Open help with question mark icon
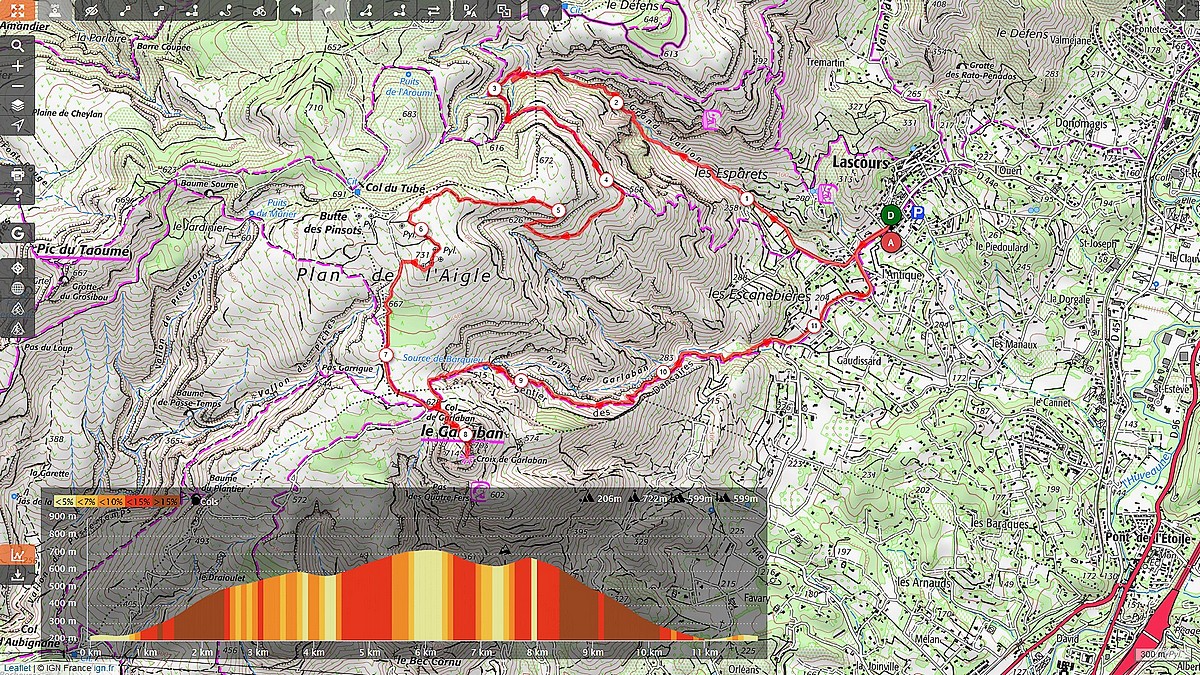Image resolution: width=1200 pixels, height=675 pixels. [x=18, y=195]
